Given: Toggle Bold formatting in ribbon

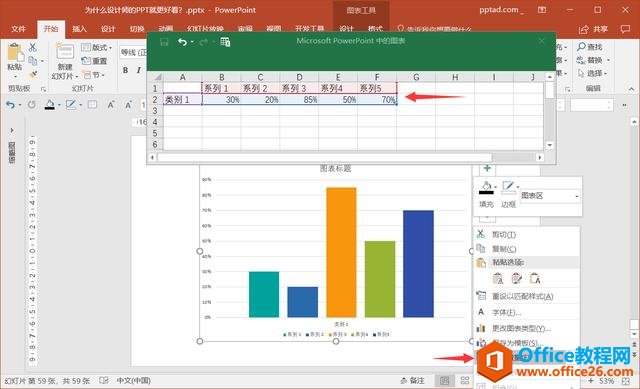Looking at the screenshot, I should (x=125, y=70).
